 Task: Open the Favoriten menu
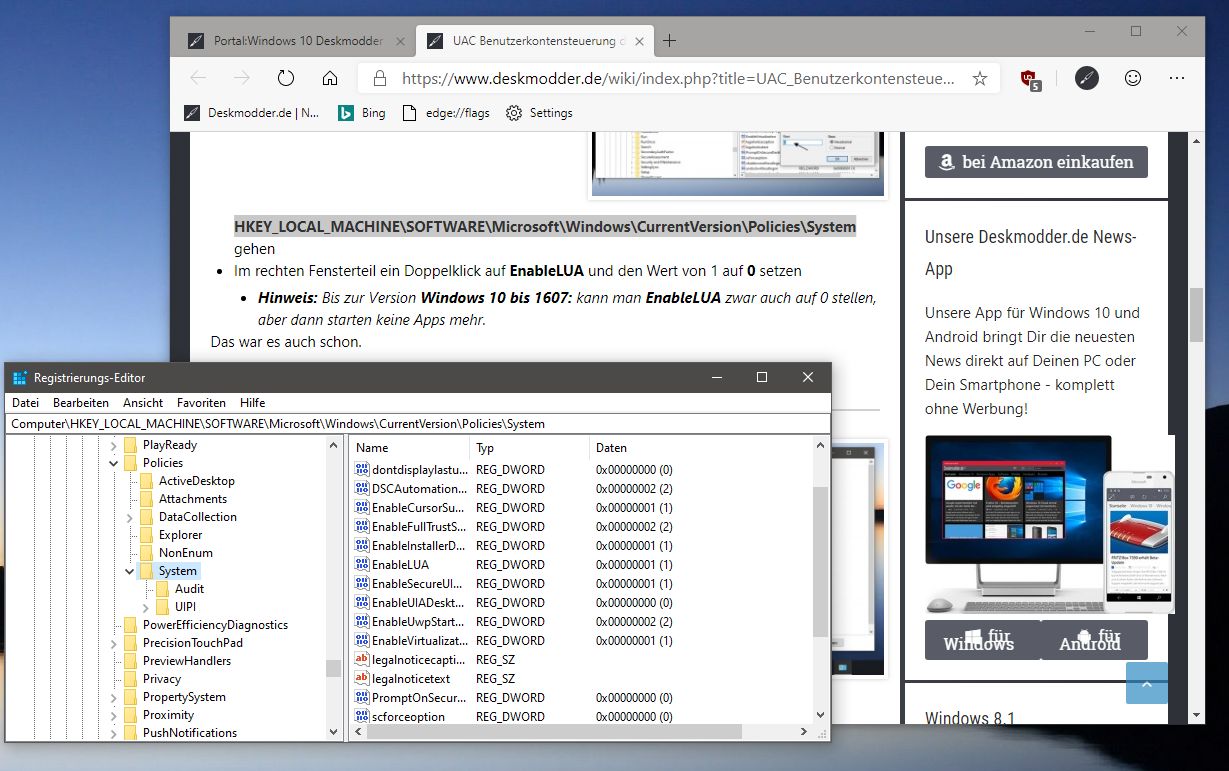pyautogui.click(x=201, y=403)
